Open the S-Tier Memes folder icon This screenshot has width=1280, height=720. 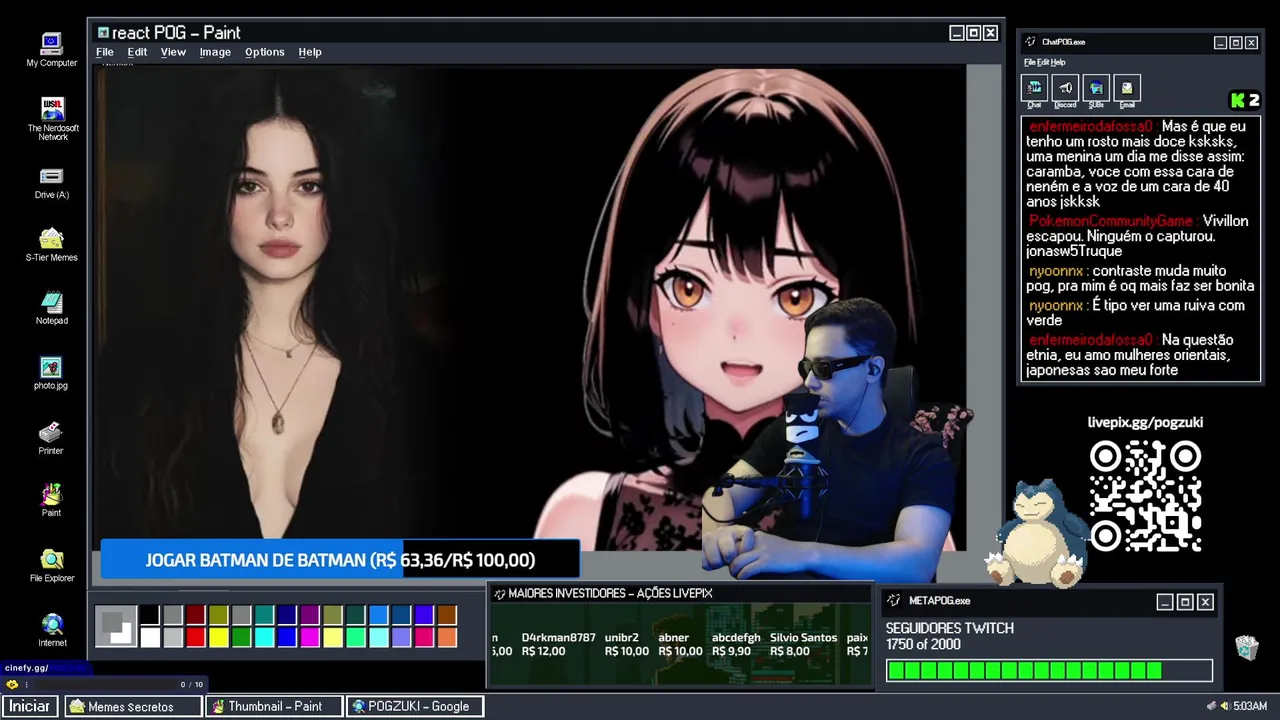tap(52, 239)
